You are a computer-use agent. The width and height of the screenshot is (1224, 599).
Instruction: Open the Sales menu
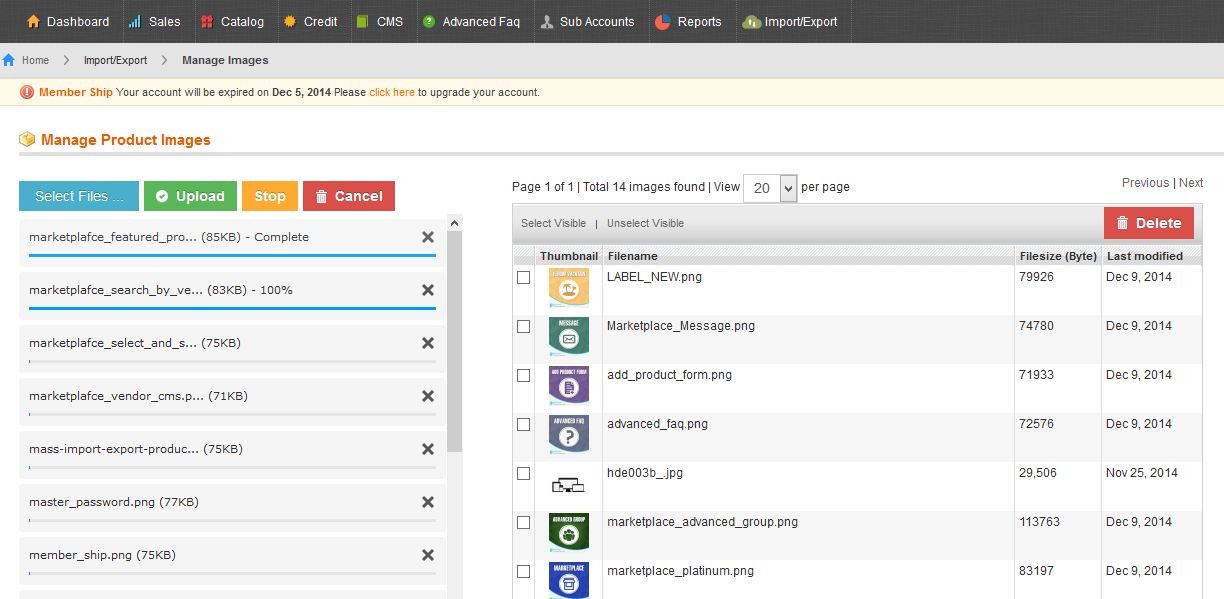155,21
